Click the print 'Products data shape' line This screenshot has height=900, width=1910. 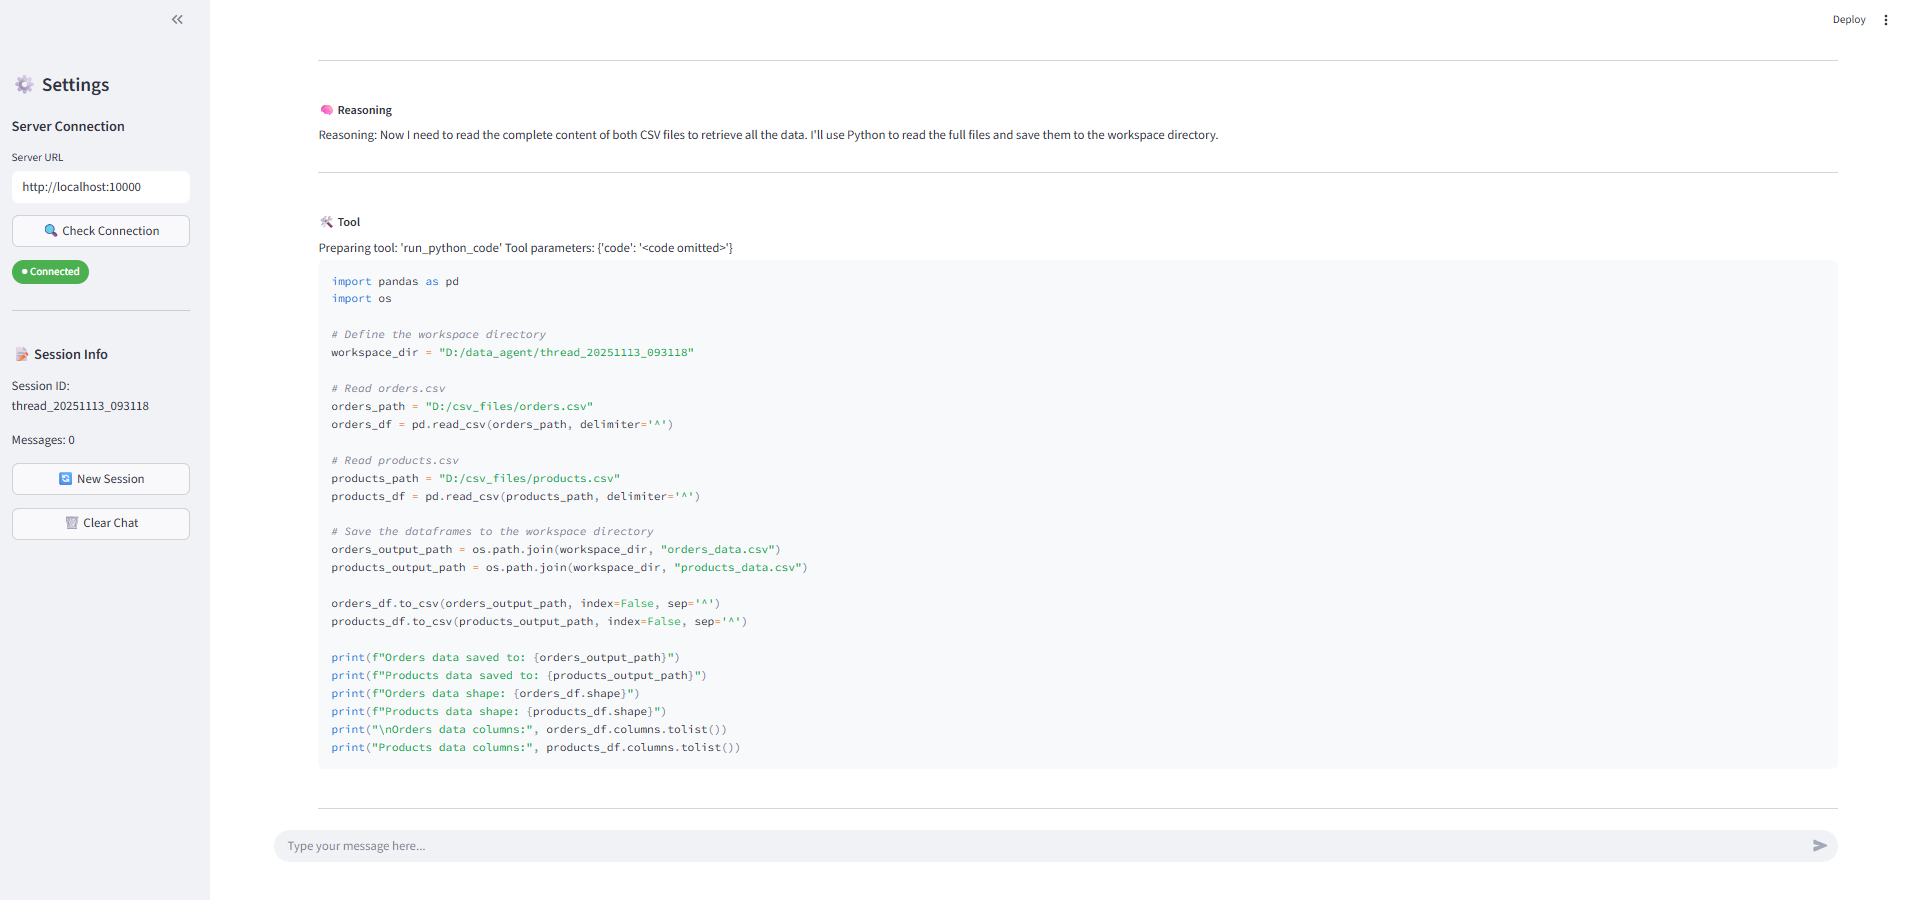pos(498,712)
